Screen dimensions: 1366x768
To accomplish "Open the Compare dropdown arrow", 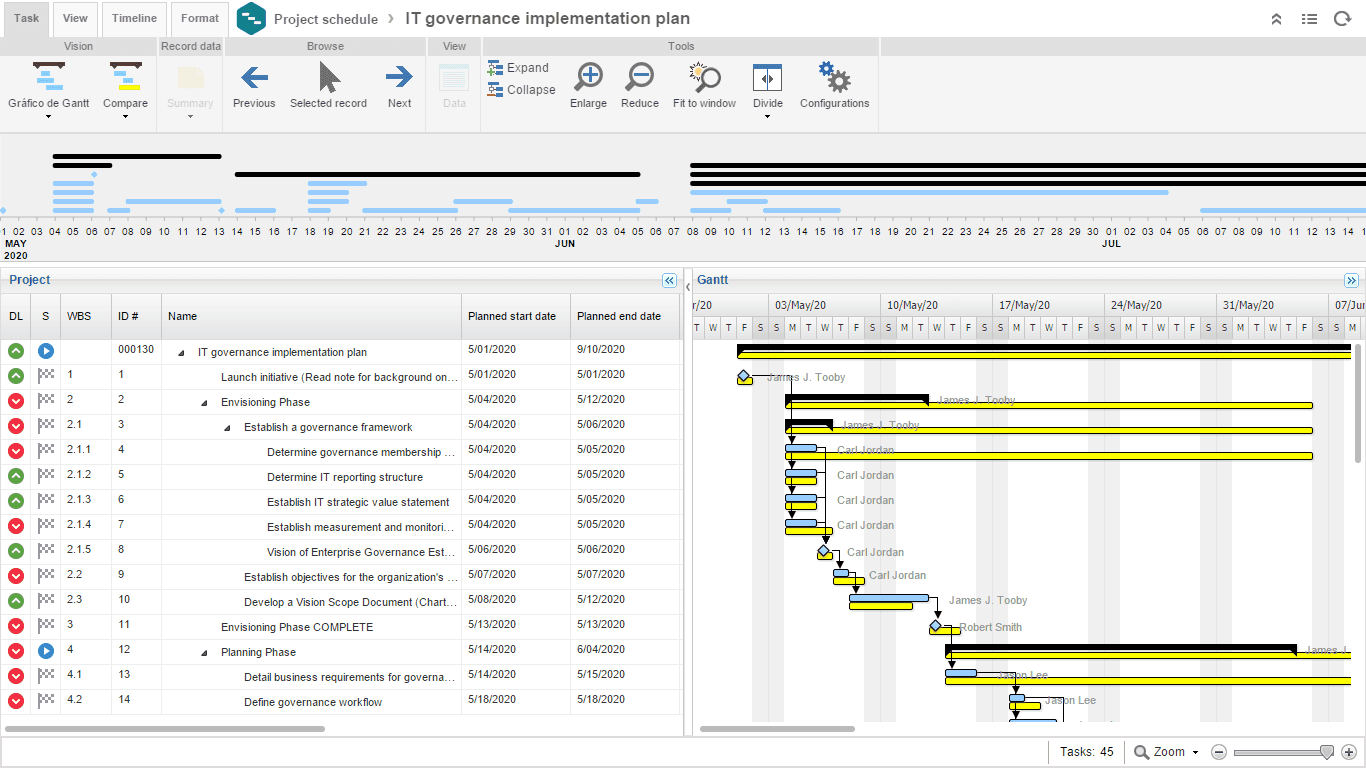I will coord(125,117).
